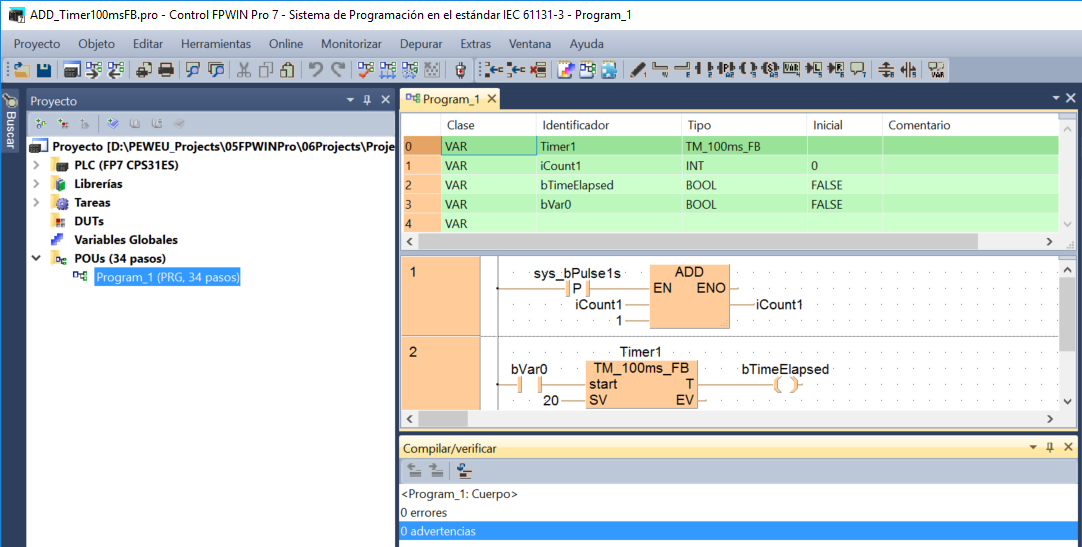Viewport: 1082px width, 547px height.
Task: Open the Proyecto panel dropdown arrow
Action: point(350,100)
